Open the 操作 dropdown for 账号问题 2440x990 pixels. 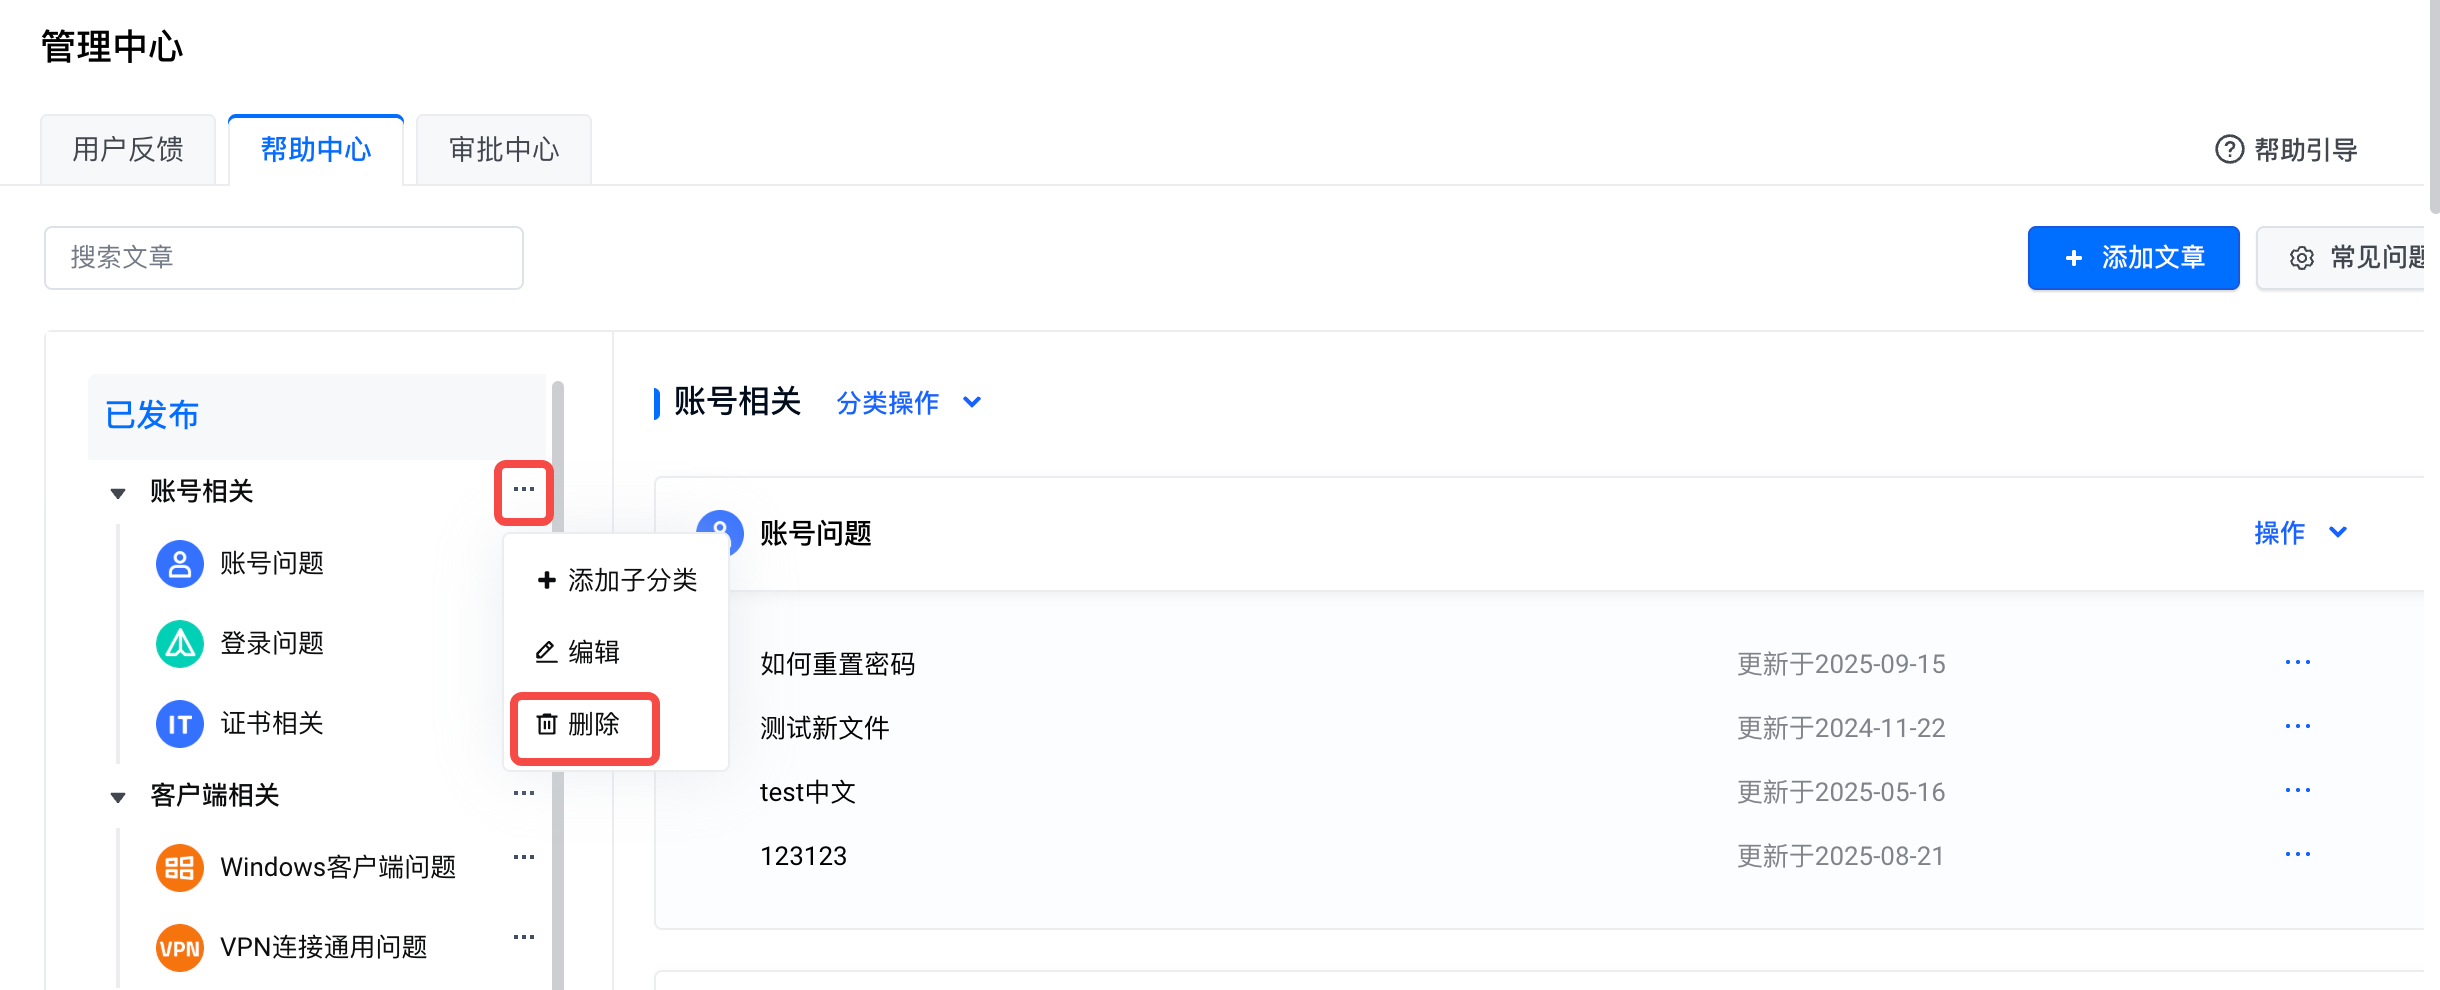pyautogui.click(x=2300, y=534)
